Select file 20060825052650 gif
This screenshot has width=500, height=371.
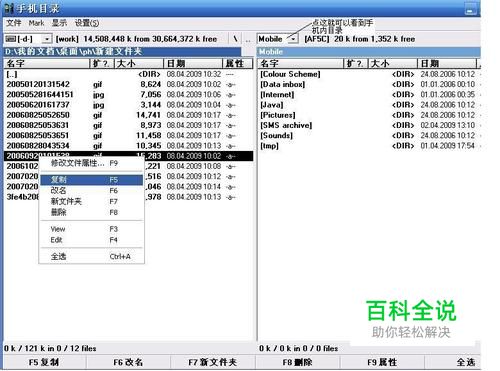128,115
